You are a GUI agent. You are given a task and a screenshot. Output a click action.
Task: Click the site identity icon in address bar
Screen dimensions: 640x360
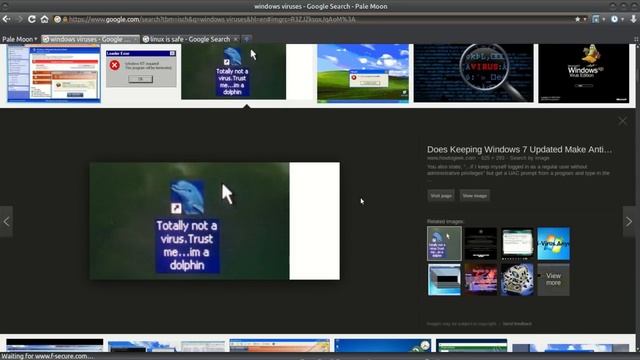(x=58, y=19)
